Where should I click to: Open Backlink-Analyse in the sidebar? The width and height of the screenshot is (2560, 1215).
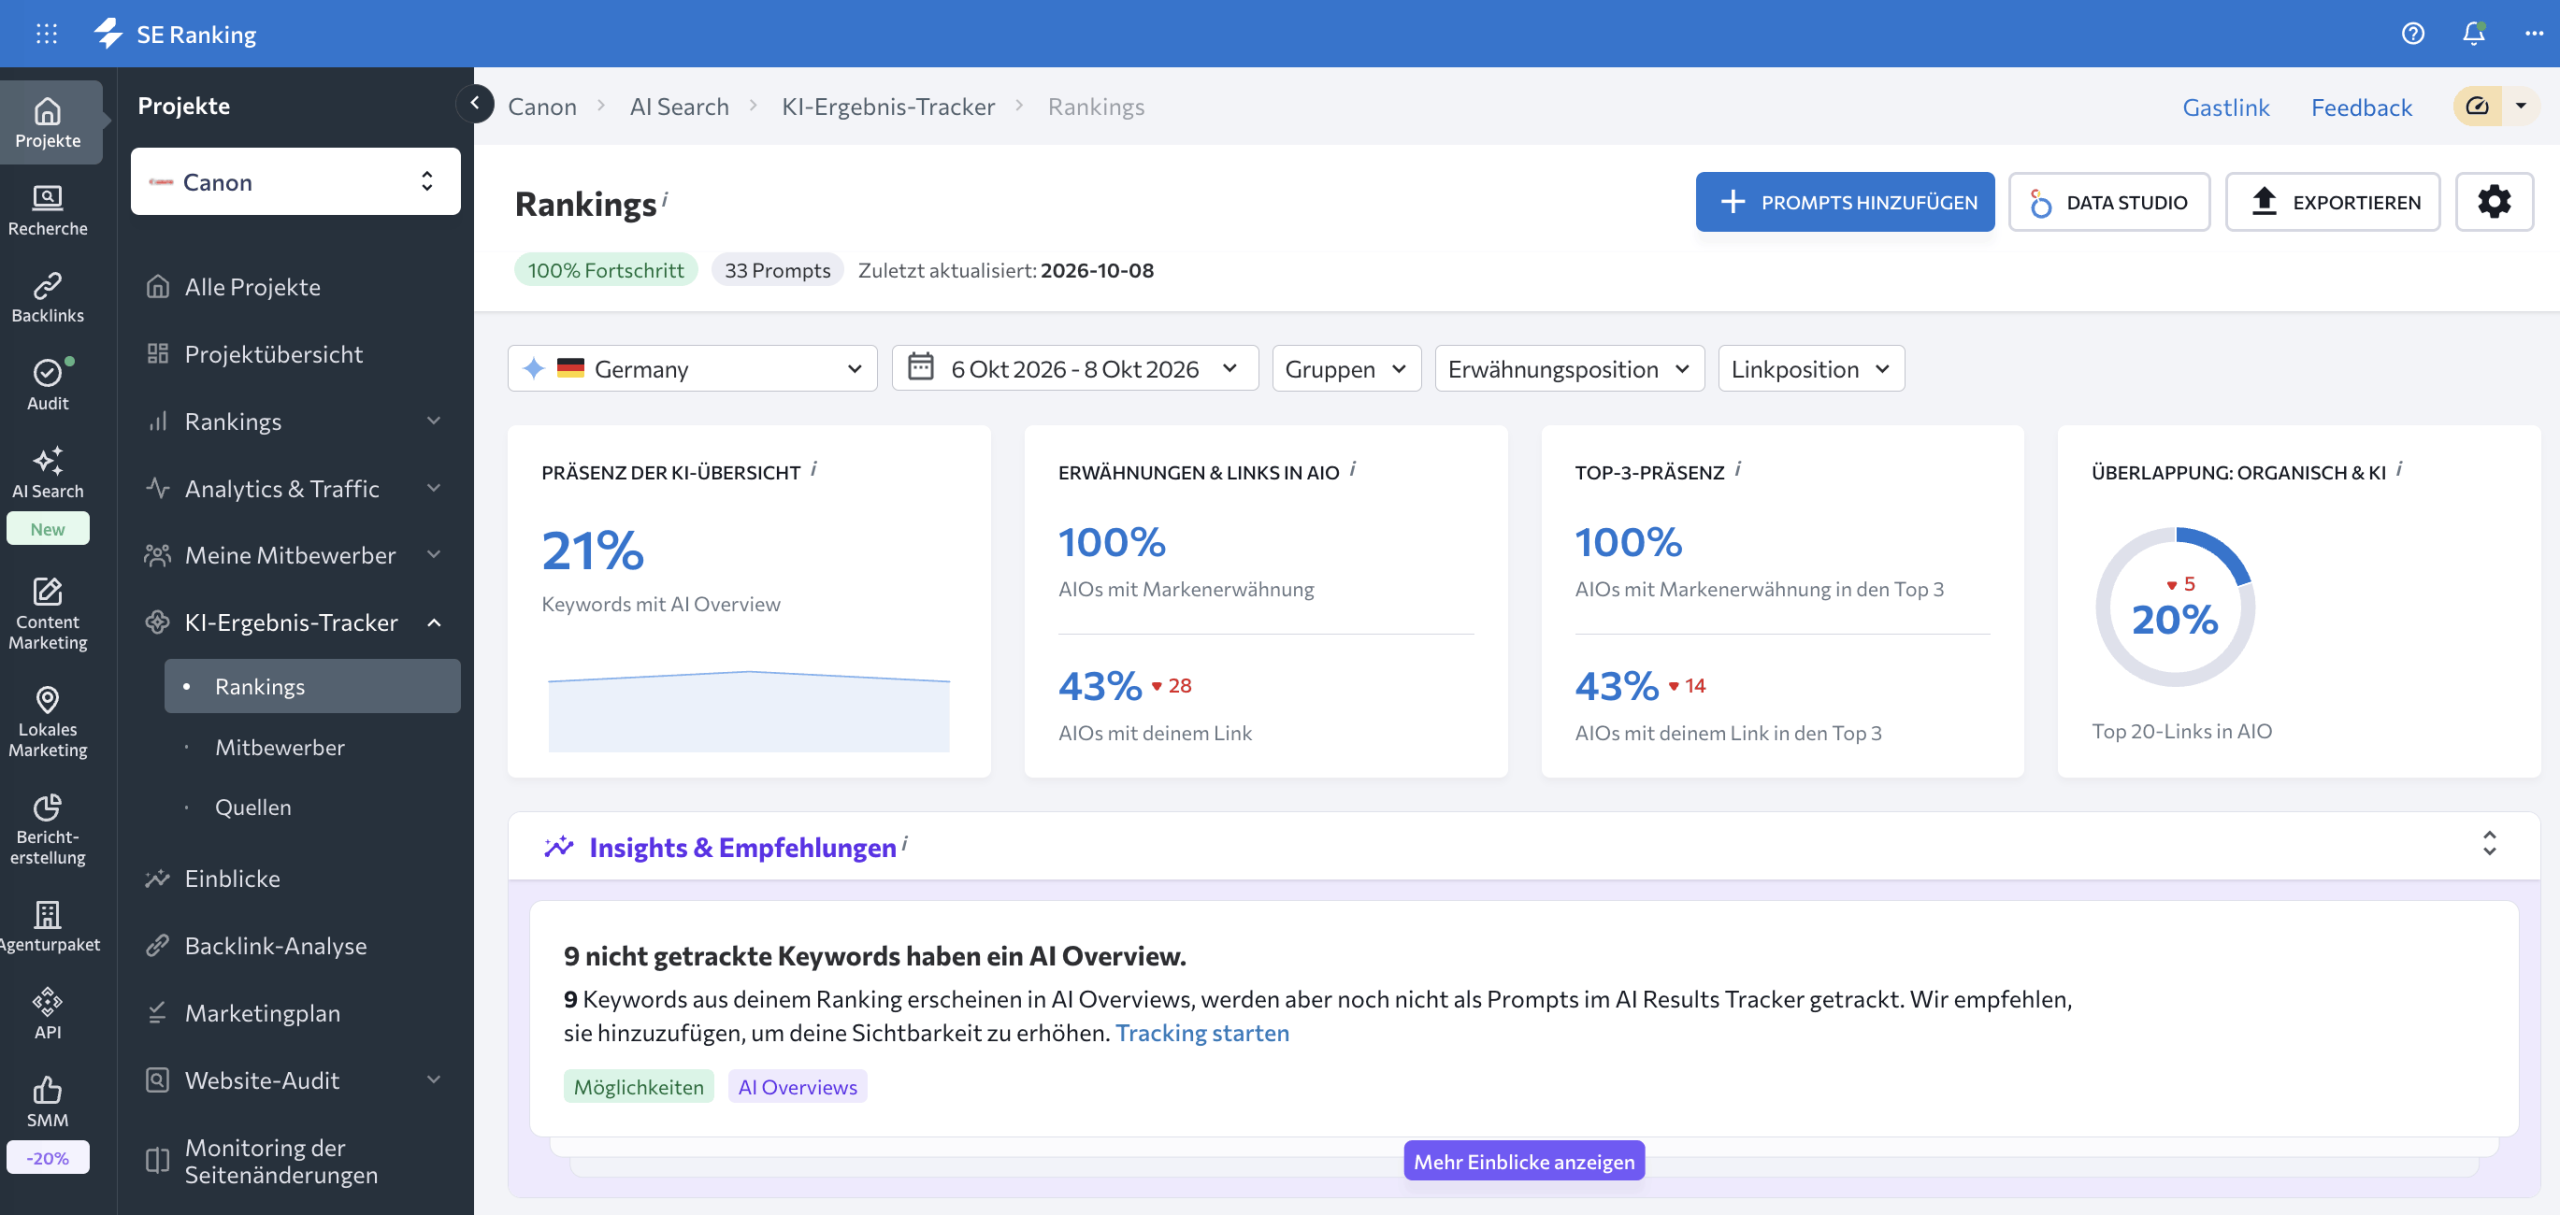coord(276,945)
